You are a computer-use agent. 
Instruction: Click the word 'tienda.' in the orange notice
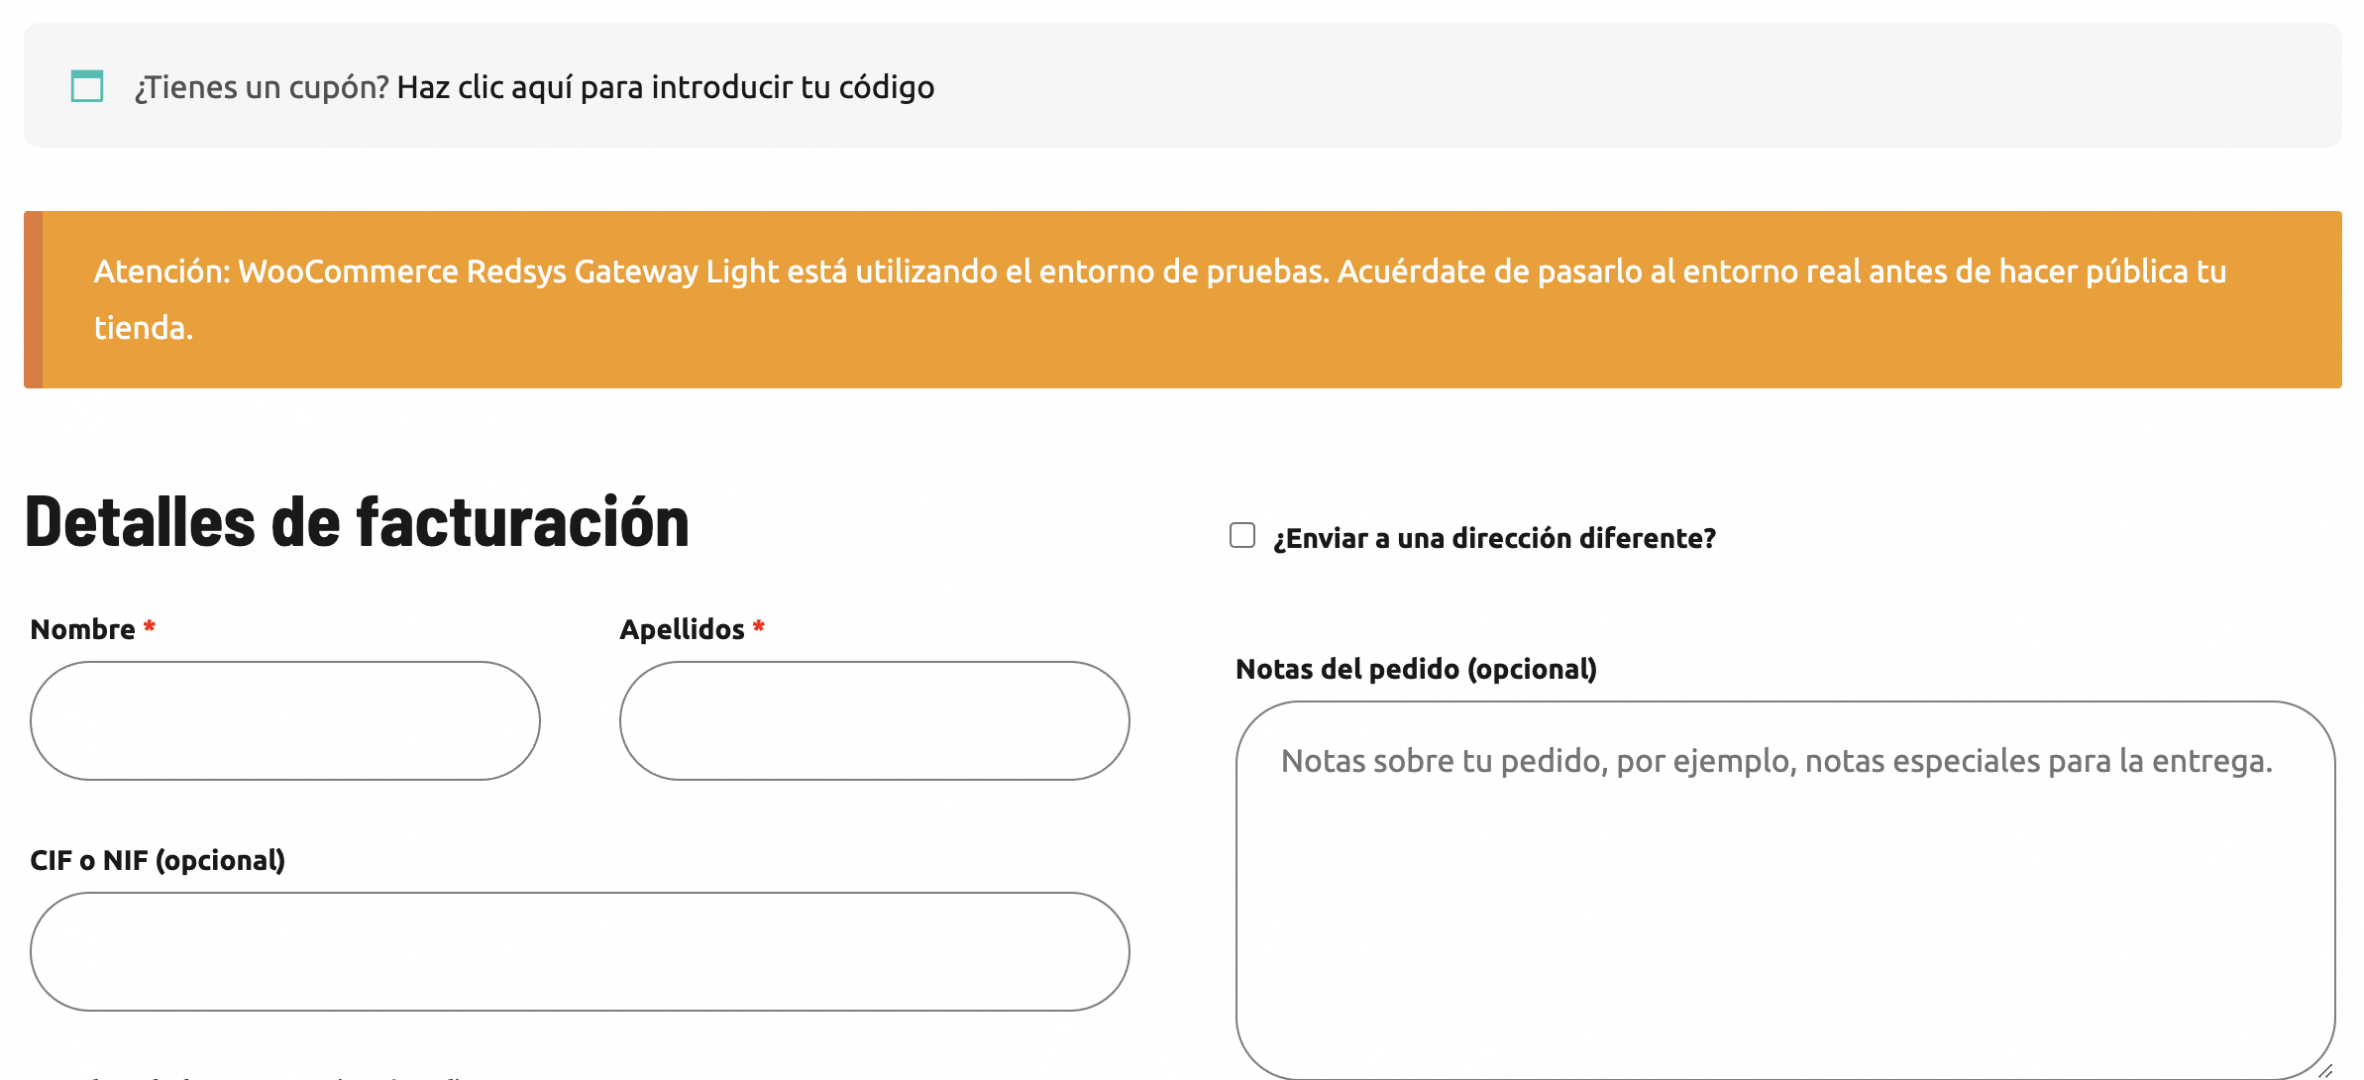coord(143,328)
